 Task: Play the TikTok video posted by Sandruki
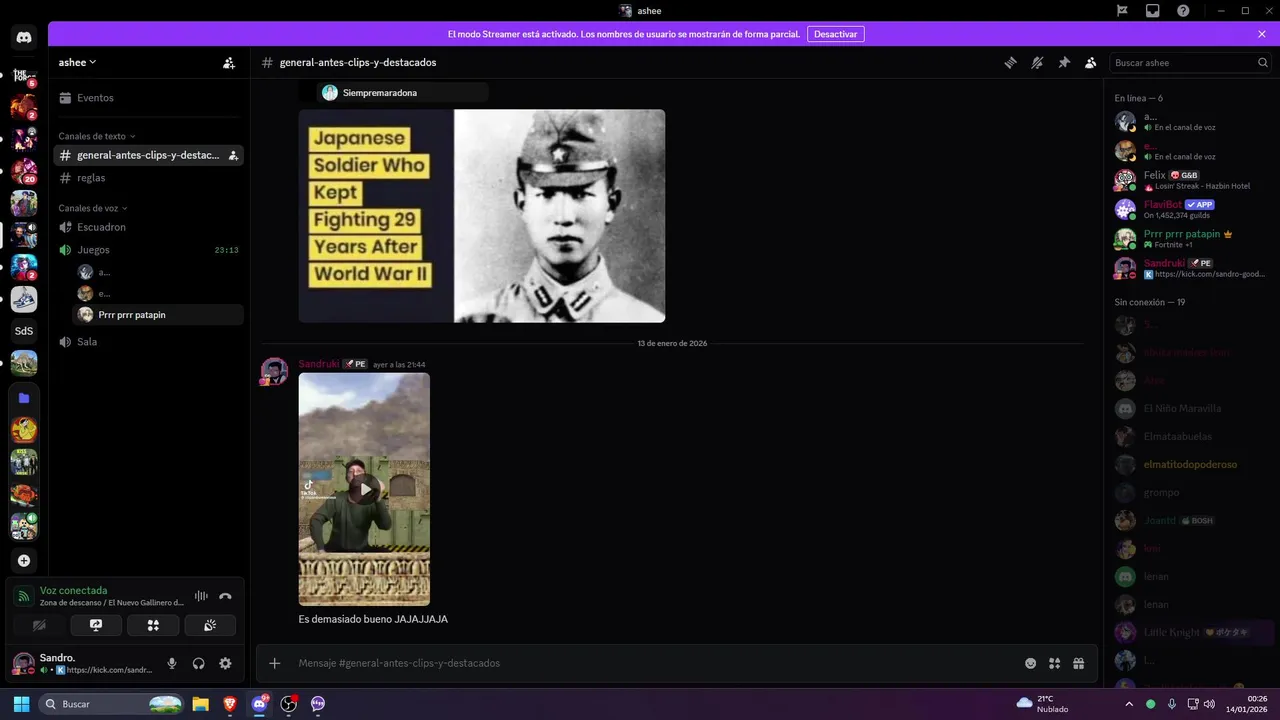tap(365, 489)
